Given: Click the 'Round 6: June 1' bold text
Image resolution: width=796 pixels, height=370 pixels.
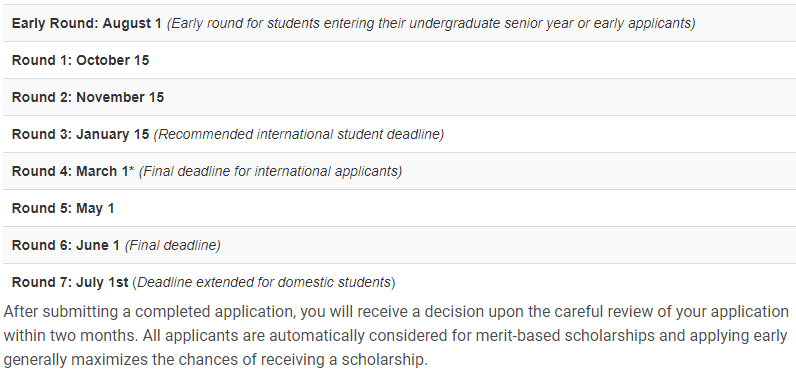Looking at the screenshot, I should click(66, 246).
